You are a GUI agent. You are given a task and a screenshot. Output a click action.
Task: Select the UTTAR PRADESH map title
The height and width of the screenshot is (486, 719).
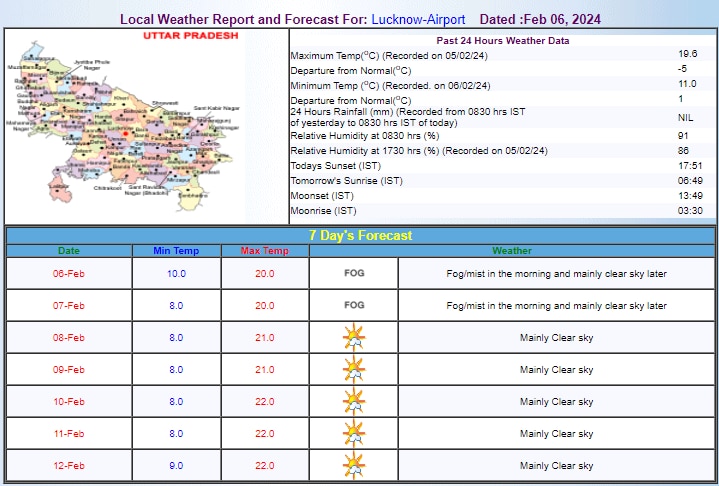(x=191, y=36)
